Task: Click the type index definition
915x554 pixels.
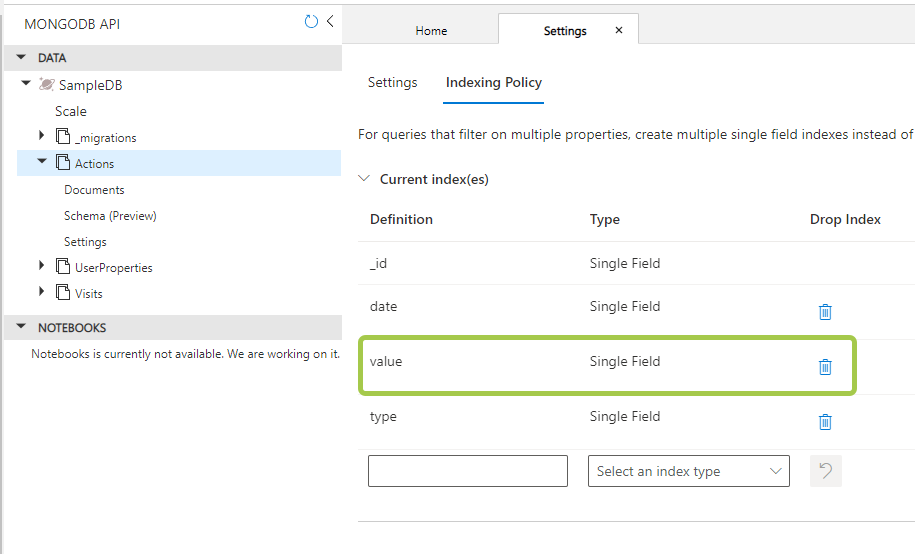Action: 383,417
